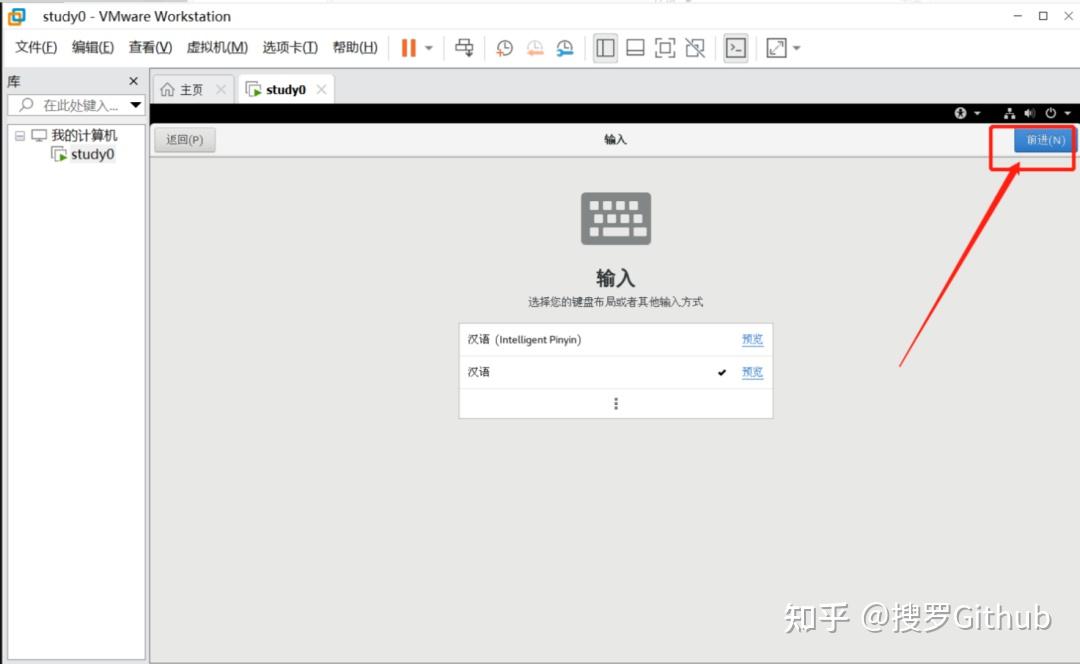Send Ctrl+Alt+Del to the VM
This screenshot has width=1080, height=664.
coord(464,48)
